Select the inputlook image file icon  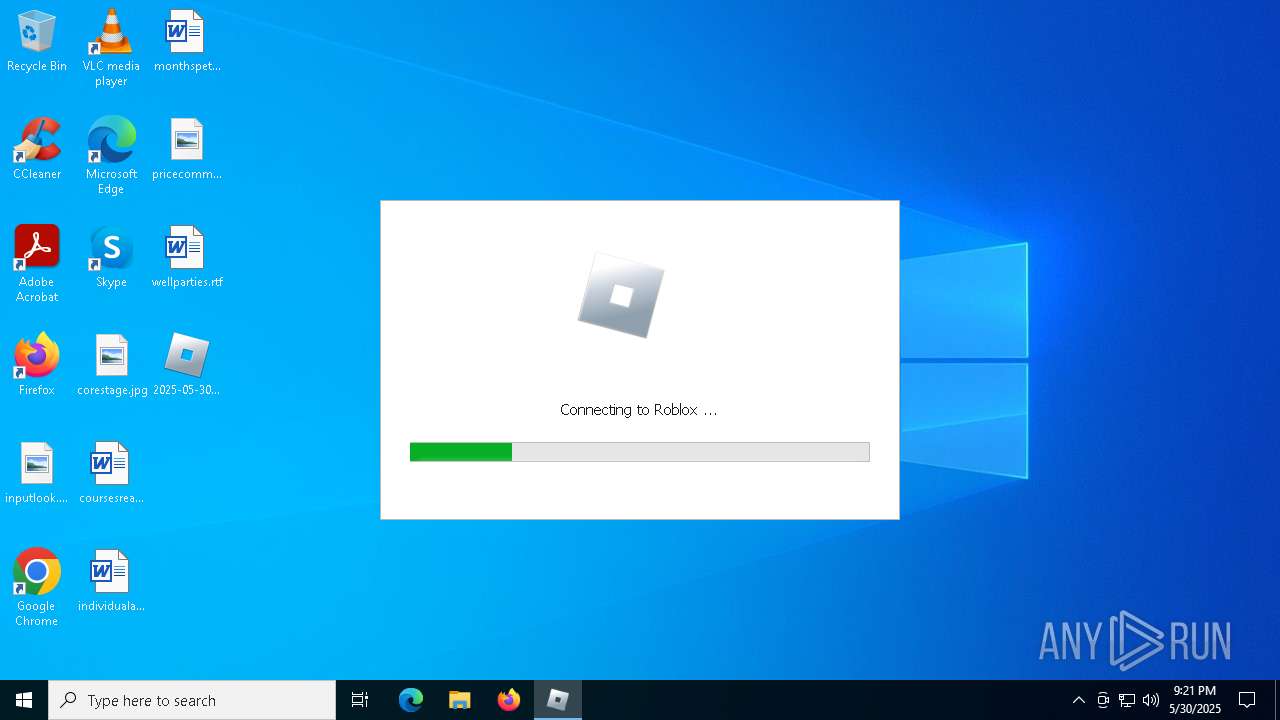[37, 474]
